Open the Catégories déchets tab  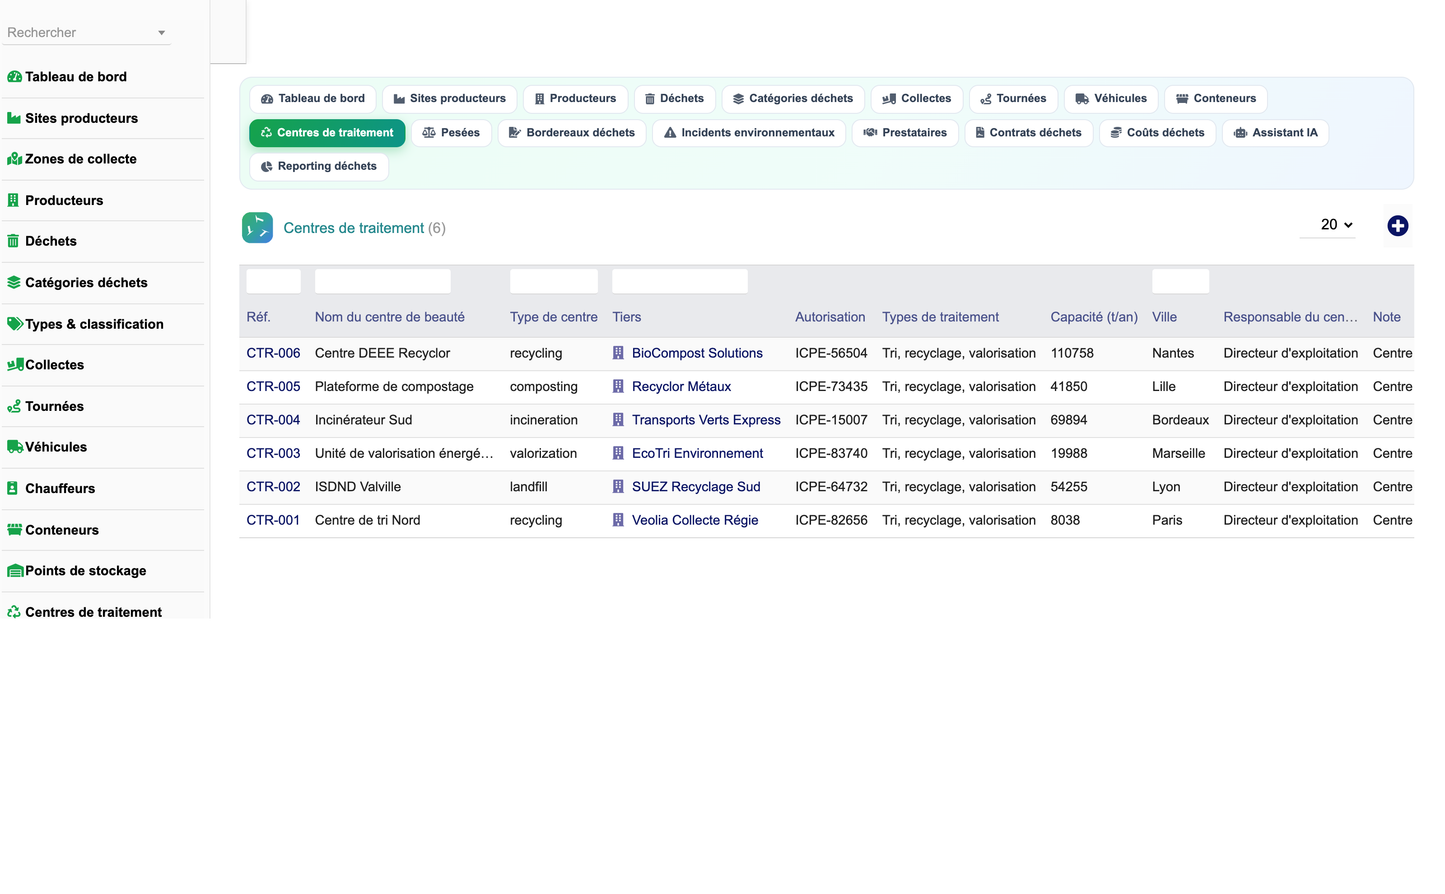[x=793, y=99]
